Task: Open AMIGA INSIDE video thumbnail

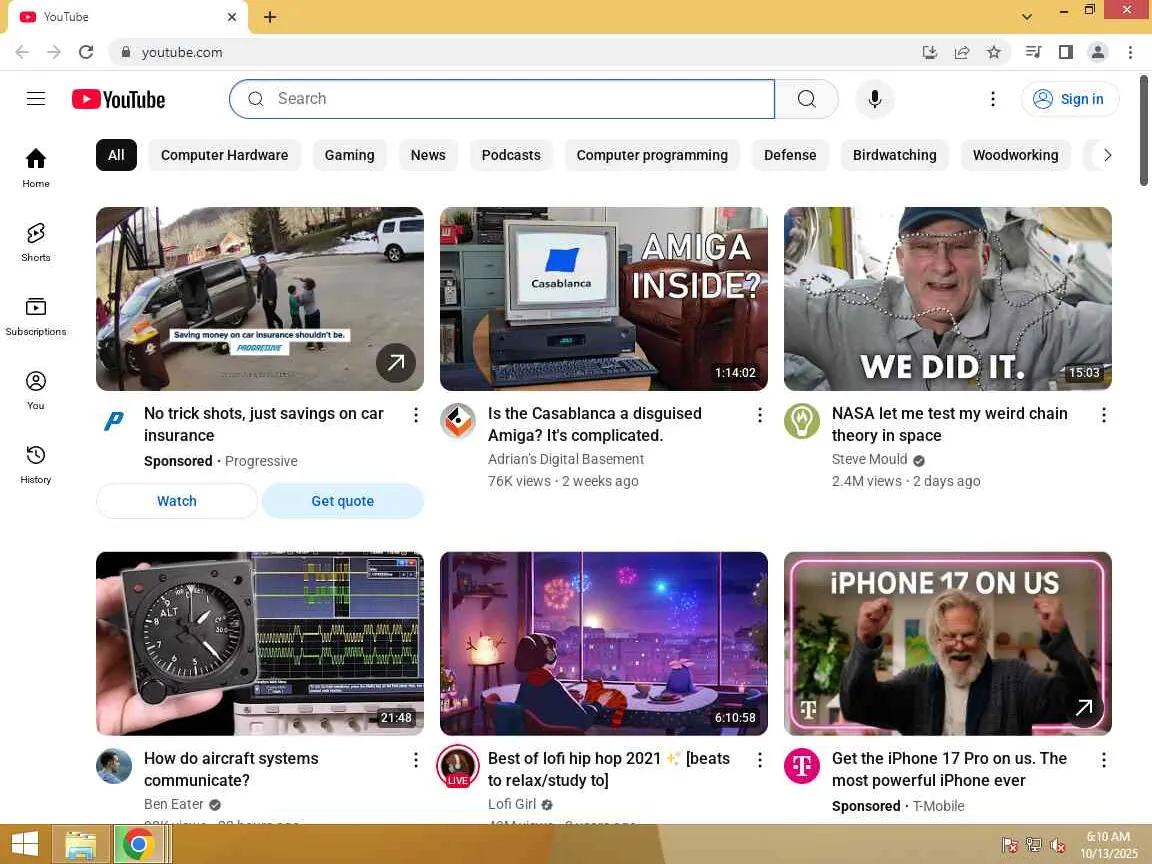Action: (x=604, y=298)
